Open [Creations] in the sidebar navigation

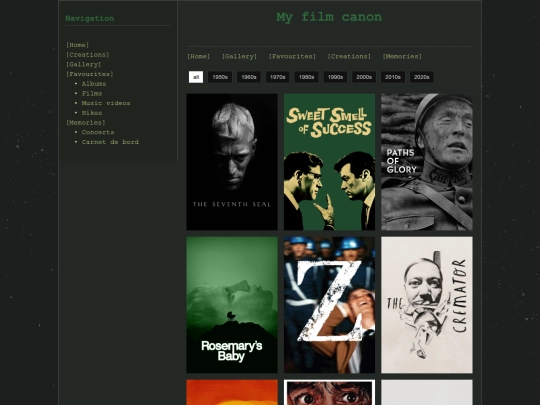88,55
